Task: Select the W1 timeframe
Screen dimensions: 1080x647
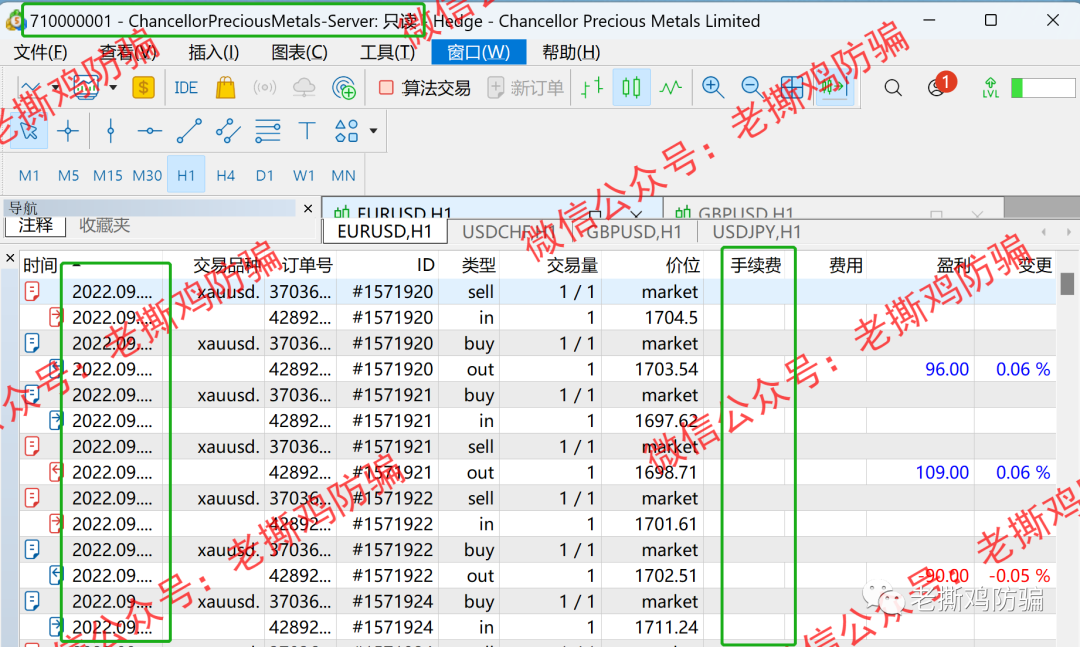Action: [304, 175]
